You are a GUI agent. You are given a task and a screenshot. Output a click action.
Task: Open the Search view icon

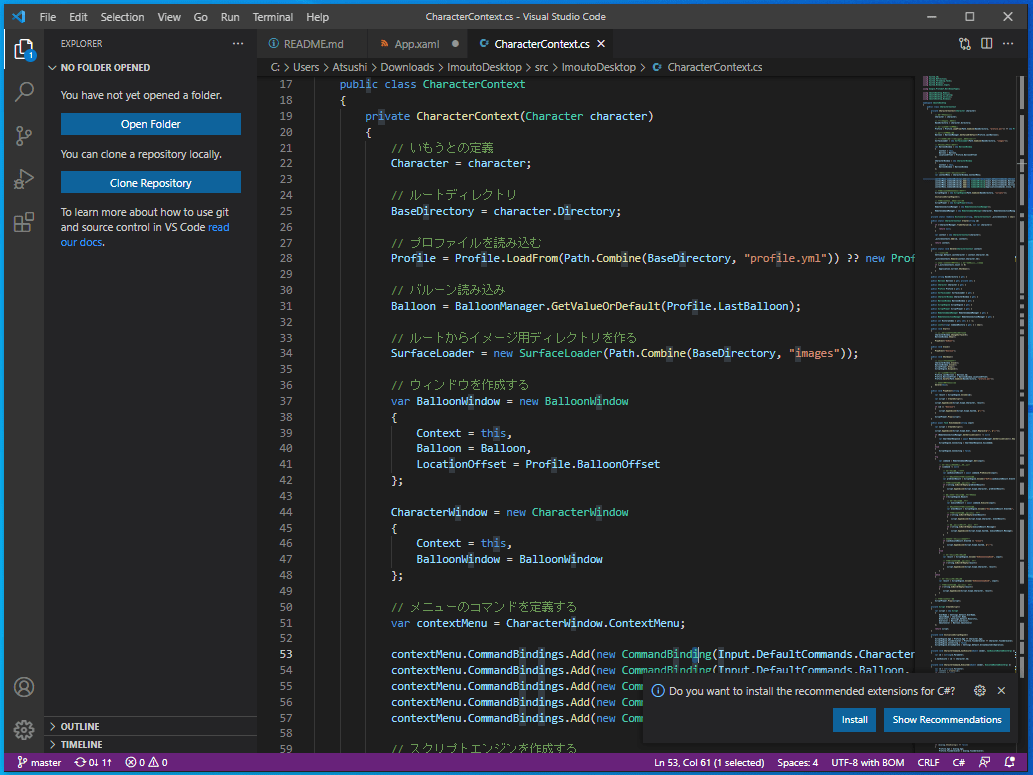[x=24, y=92]
